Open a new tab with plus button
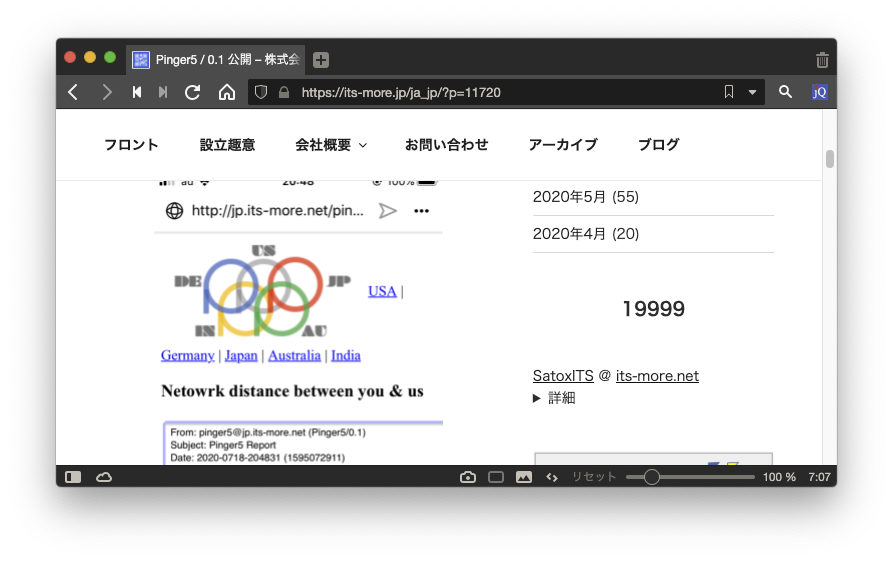893x561 pixels. [321, 60]
